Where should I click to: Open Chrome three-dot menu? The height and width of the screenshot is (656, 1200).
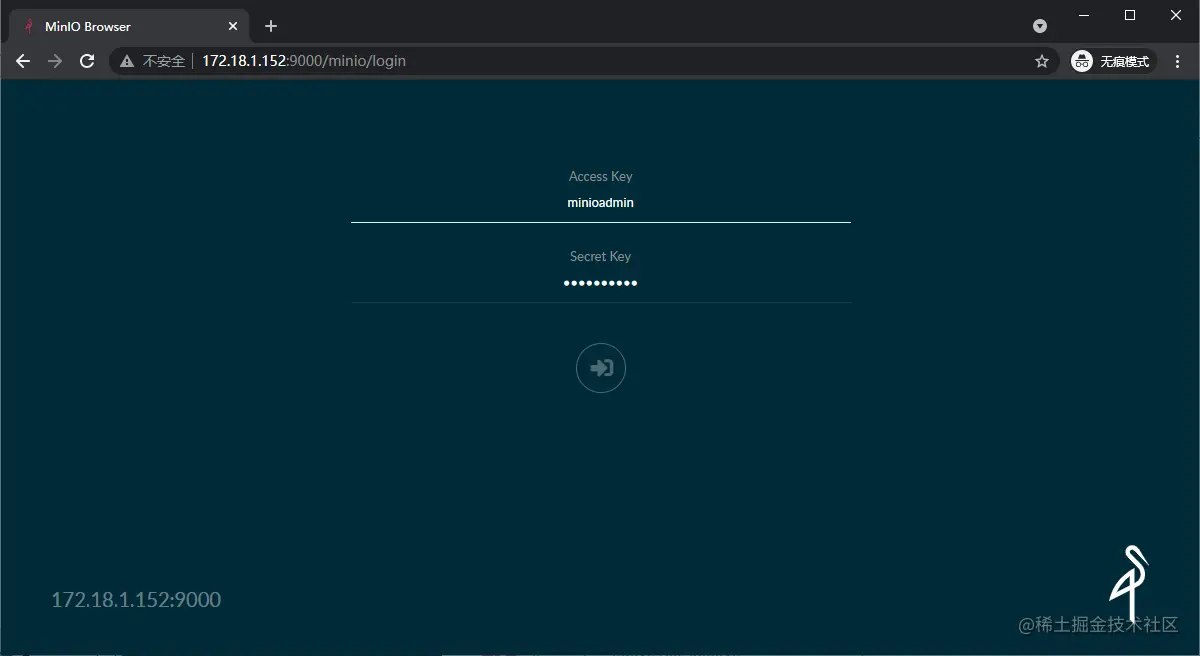[1177, 61]
